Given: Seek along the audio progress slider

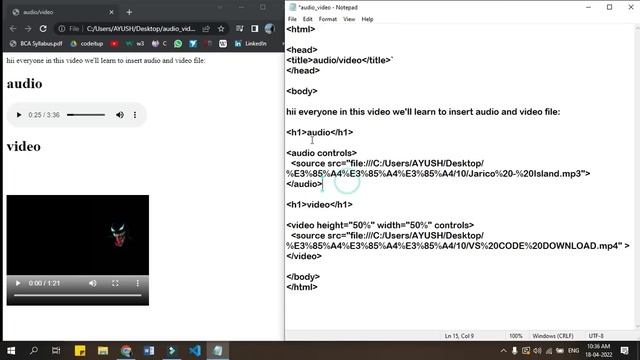Looking at the screenshot, I should [86, 115].
